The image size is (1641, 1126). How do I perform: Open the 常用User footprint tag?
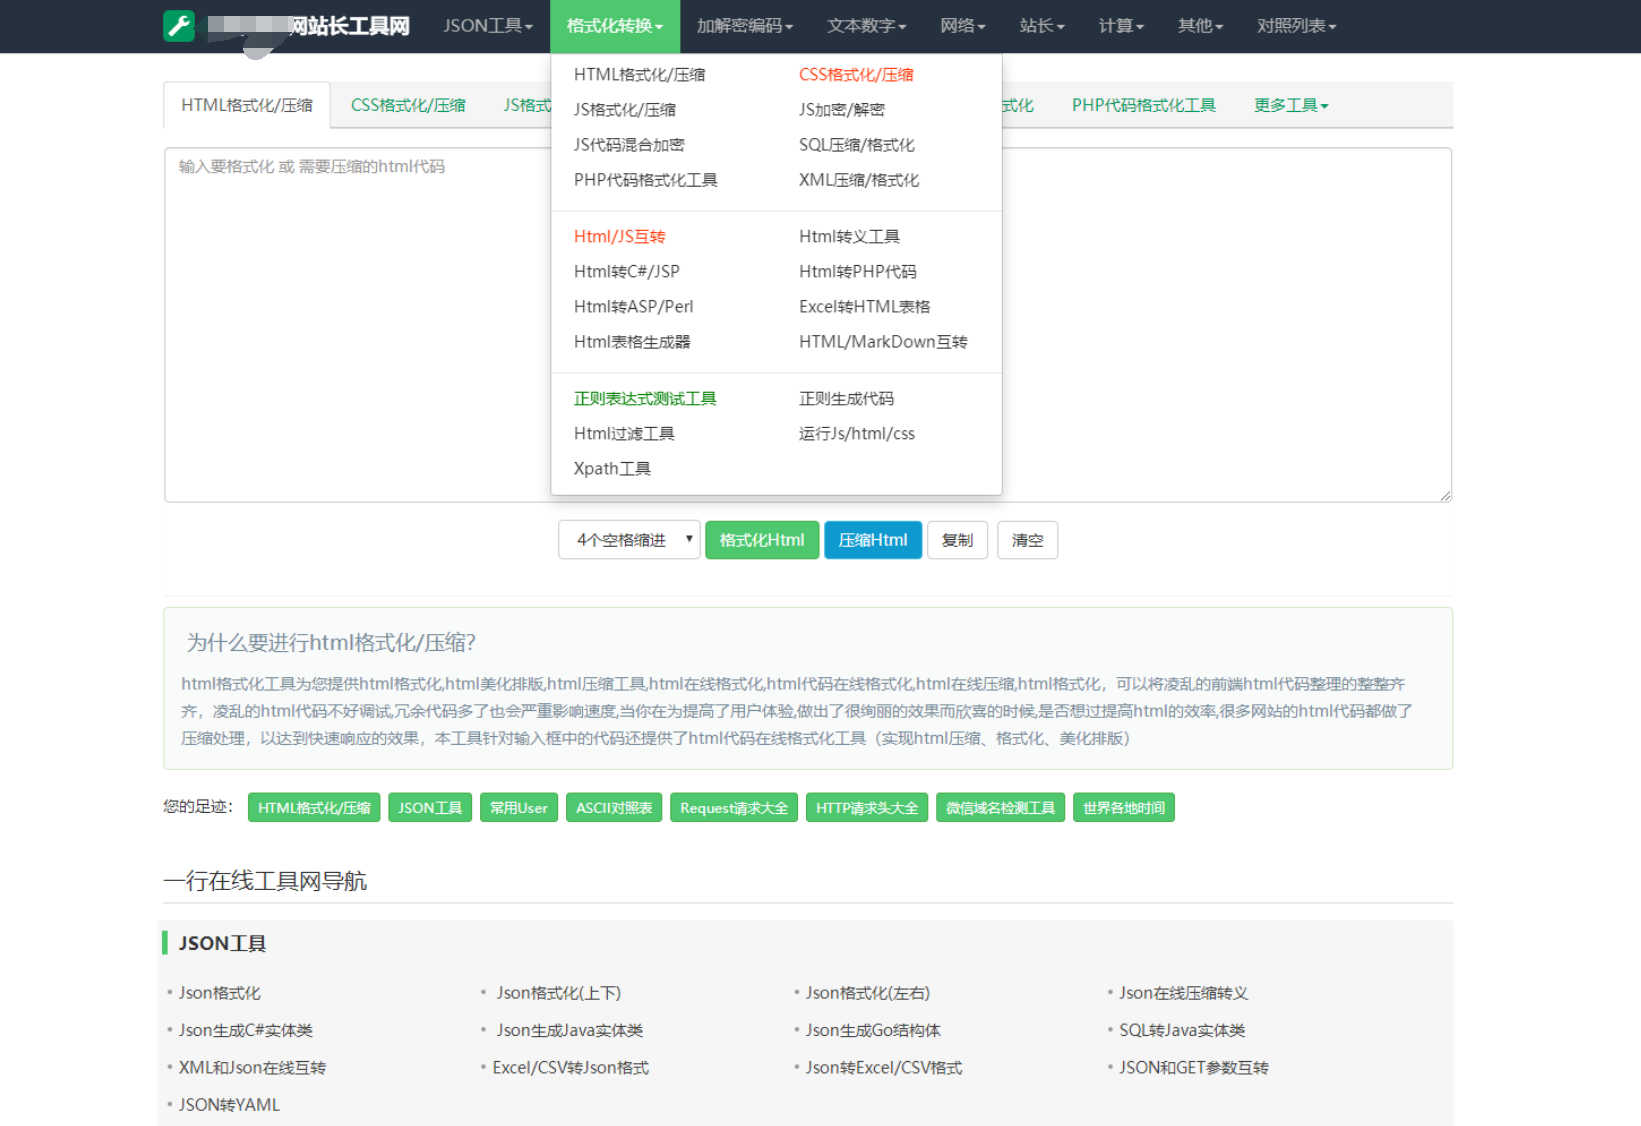point(519,807)
